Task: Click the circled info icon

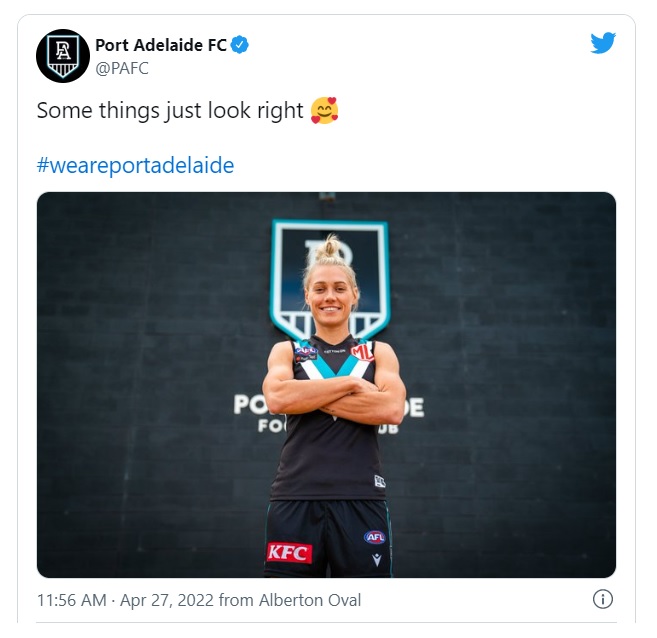Action: 603,599
